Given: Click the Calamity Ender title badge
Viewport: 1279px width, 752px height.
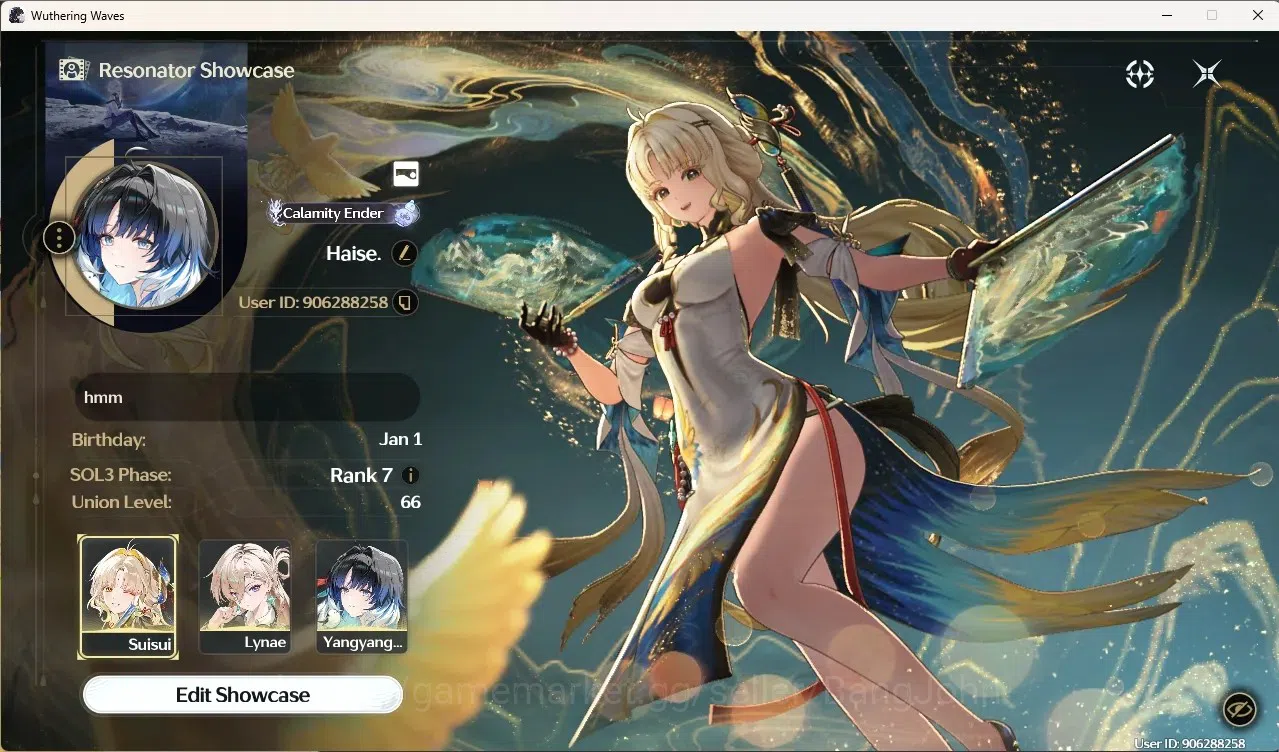Looking at the screenshot, I should 344,213.
